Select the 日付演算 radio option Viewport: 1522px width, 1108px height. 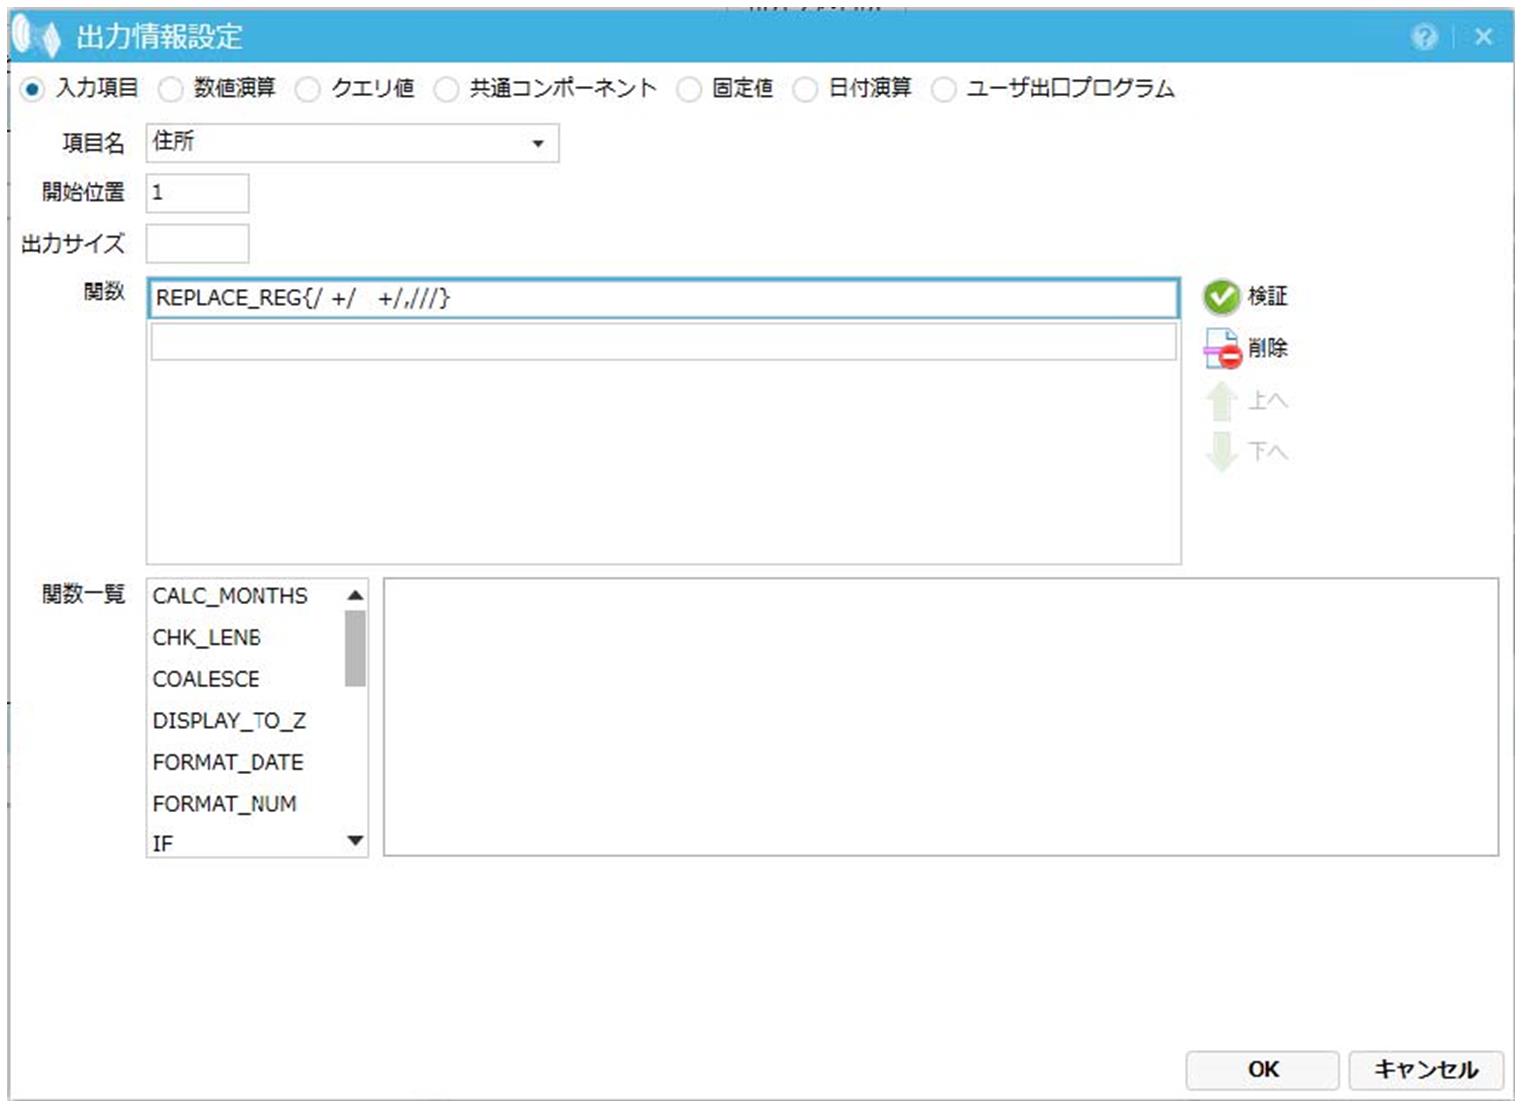click(805, 89)
